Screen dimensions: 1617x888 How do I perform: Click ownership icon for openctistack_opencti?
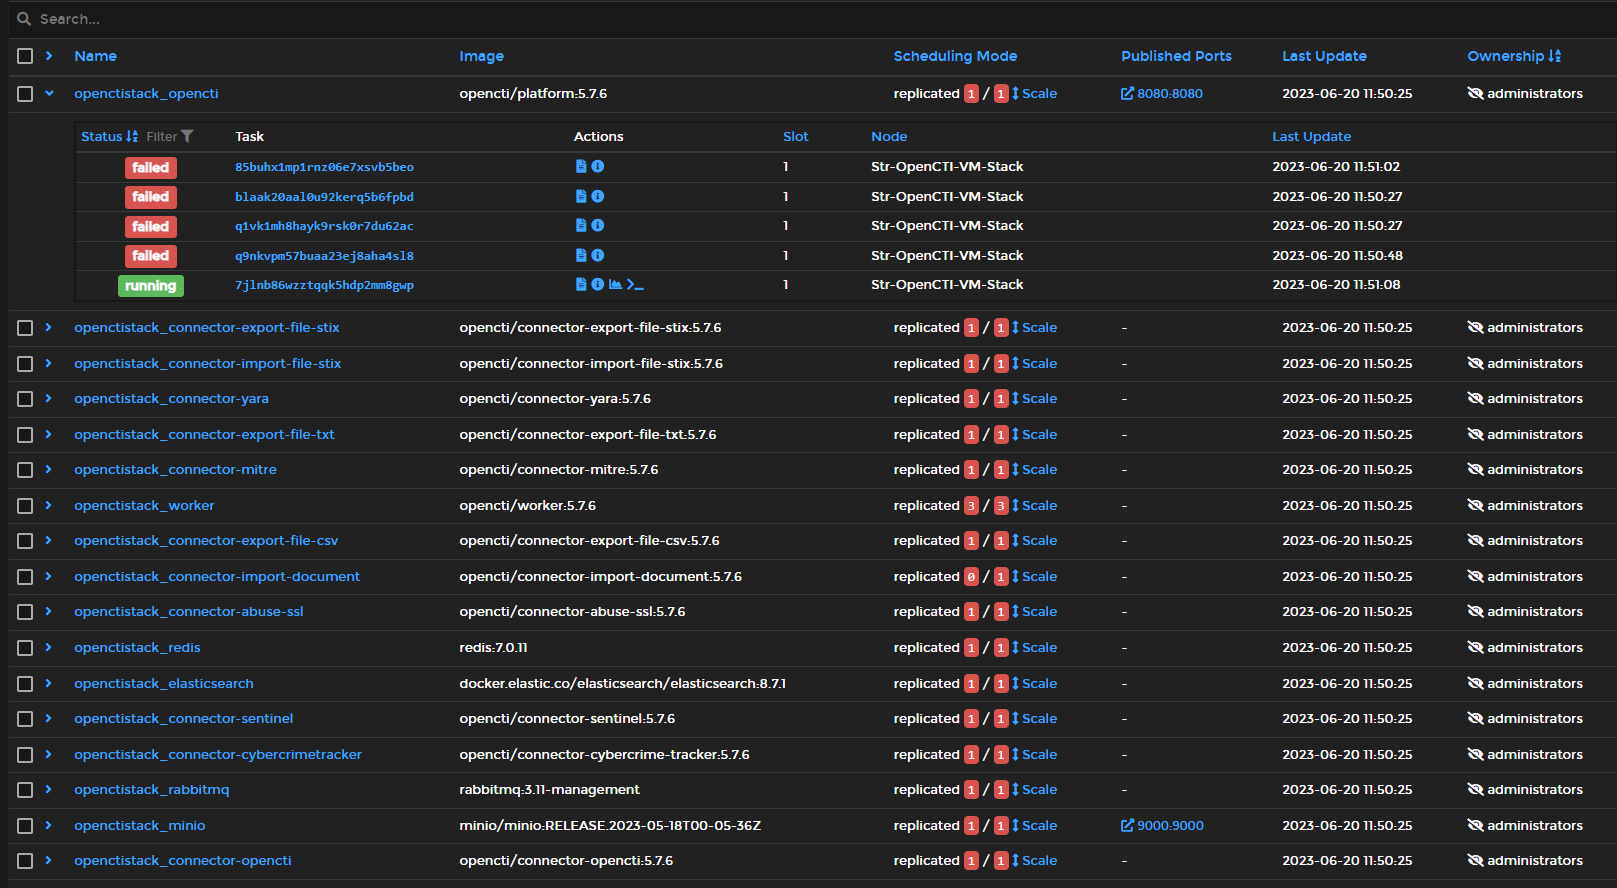pos(1475,94)
